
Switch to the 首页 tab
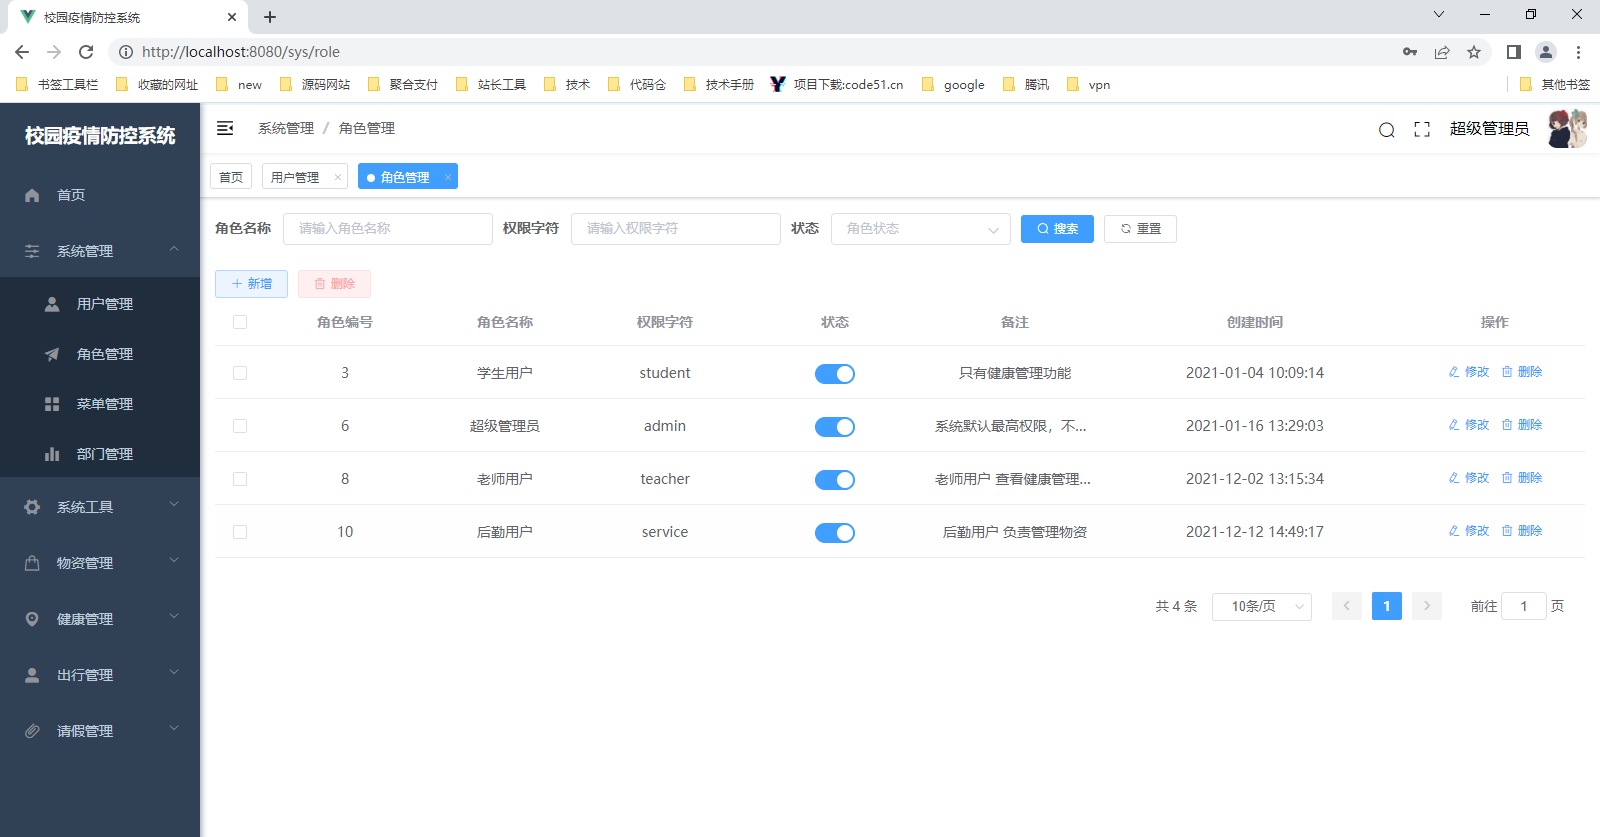(231, 177)
